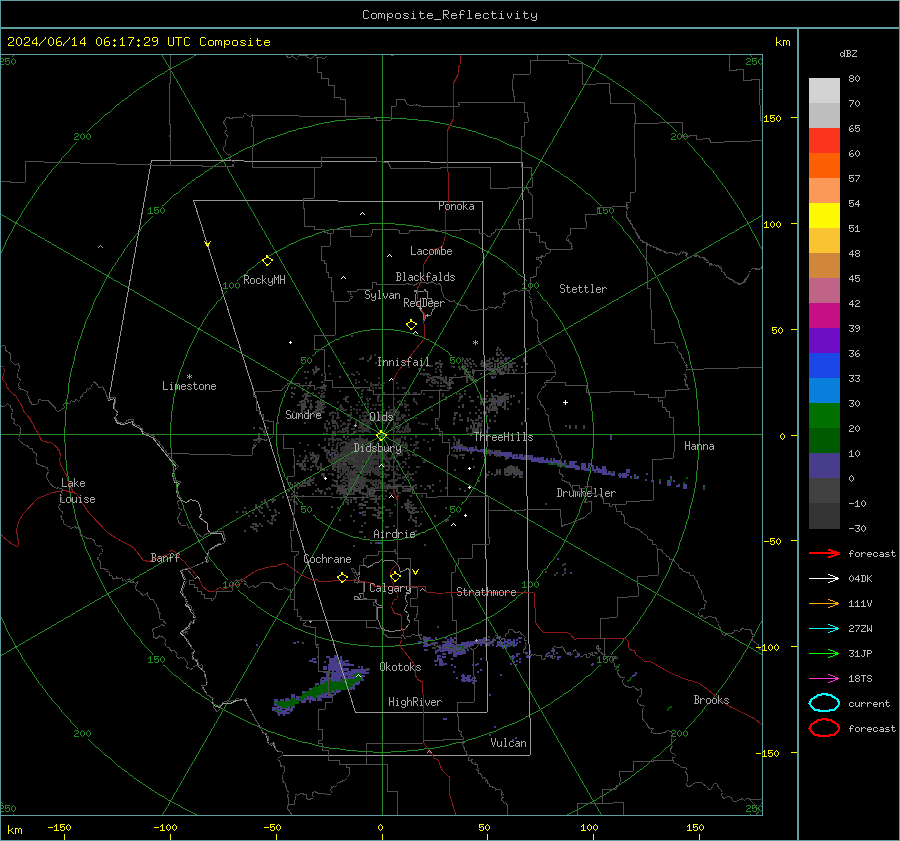Screen dimensions: 900x841
Task: Select the cyan 27ZW arrow icon
Action: point(824,629)
